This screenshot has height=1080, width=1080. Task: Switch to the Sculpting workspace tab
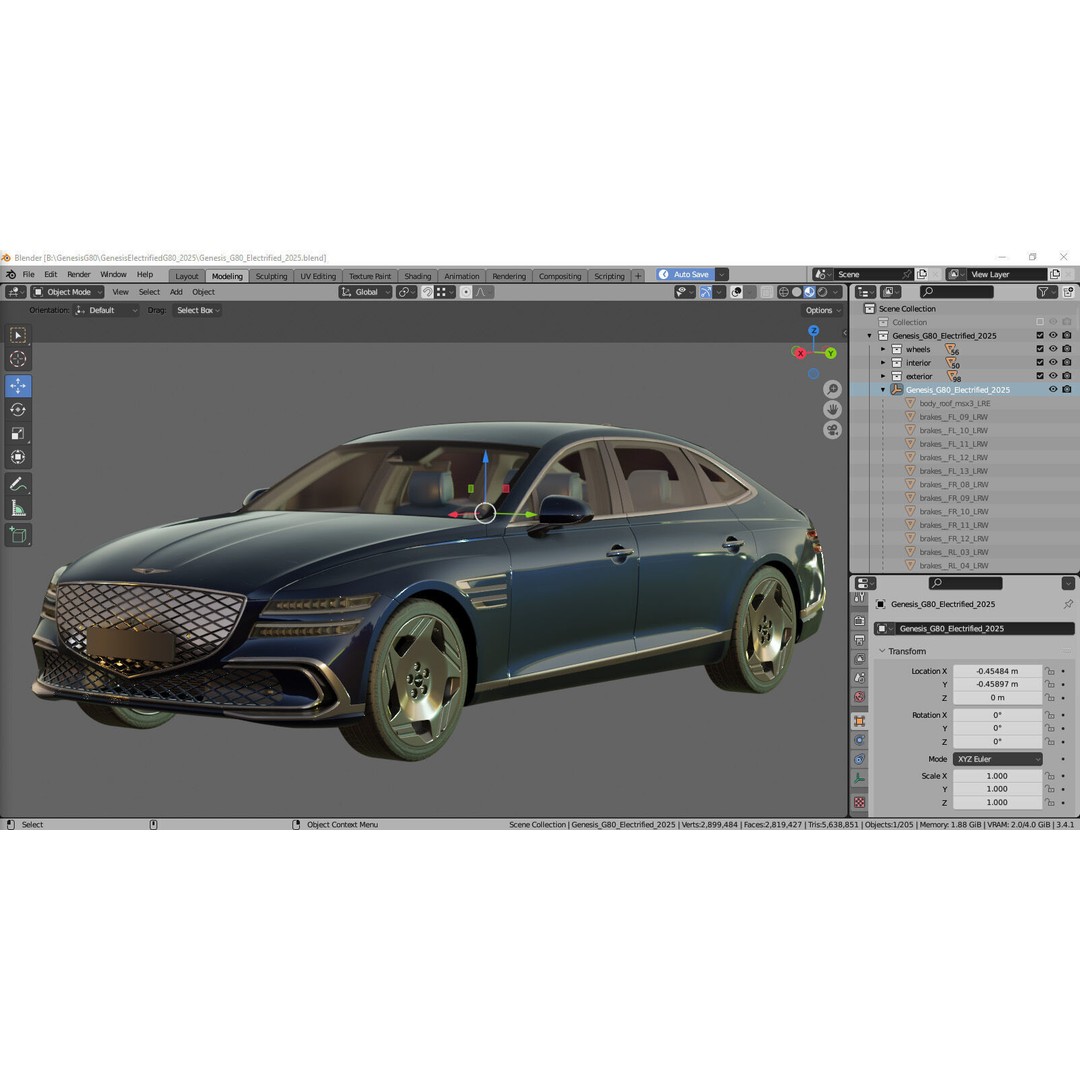click(271, 276)
